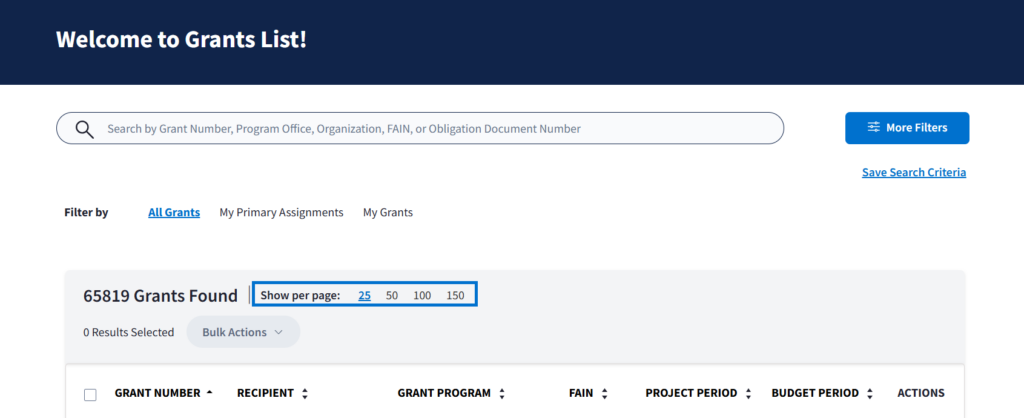Focus the grant search input field

(x=430, y=129)
